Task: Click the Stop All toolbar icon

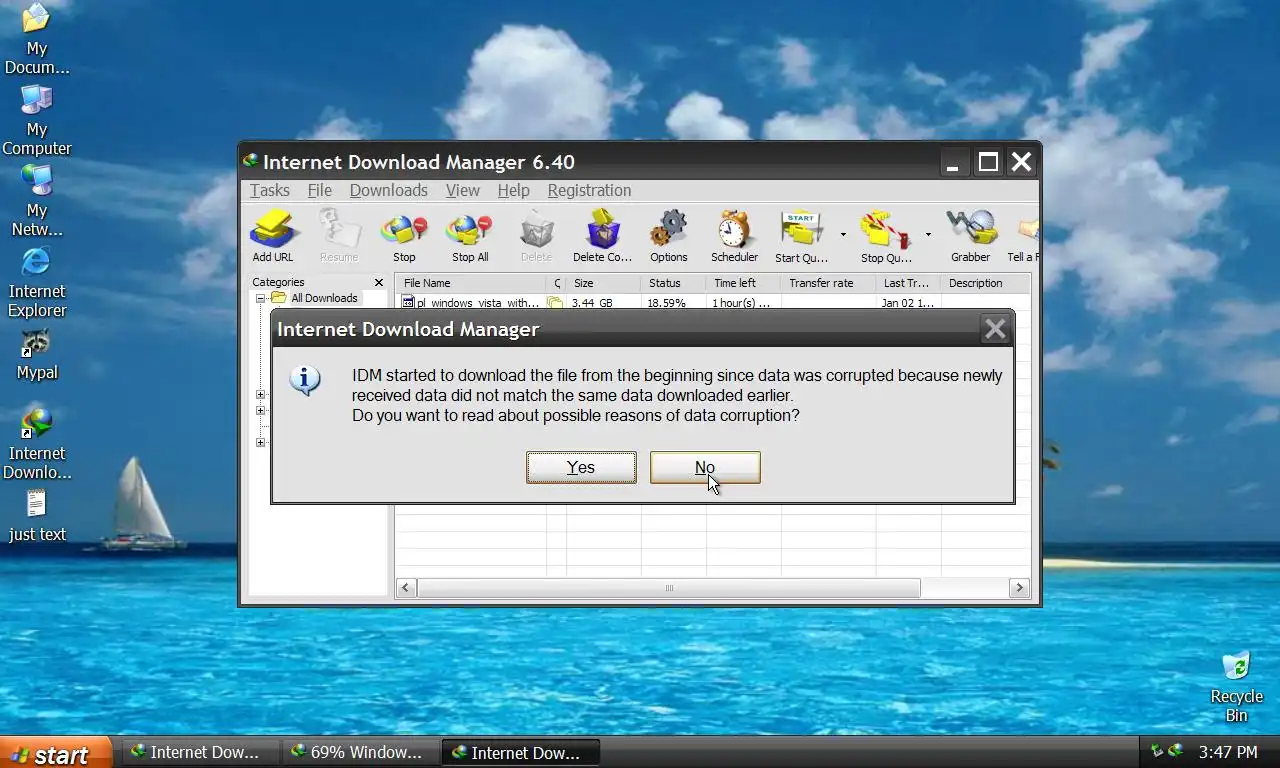Action: click(x=470, y=236)
